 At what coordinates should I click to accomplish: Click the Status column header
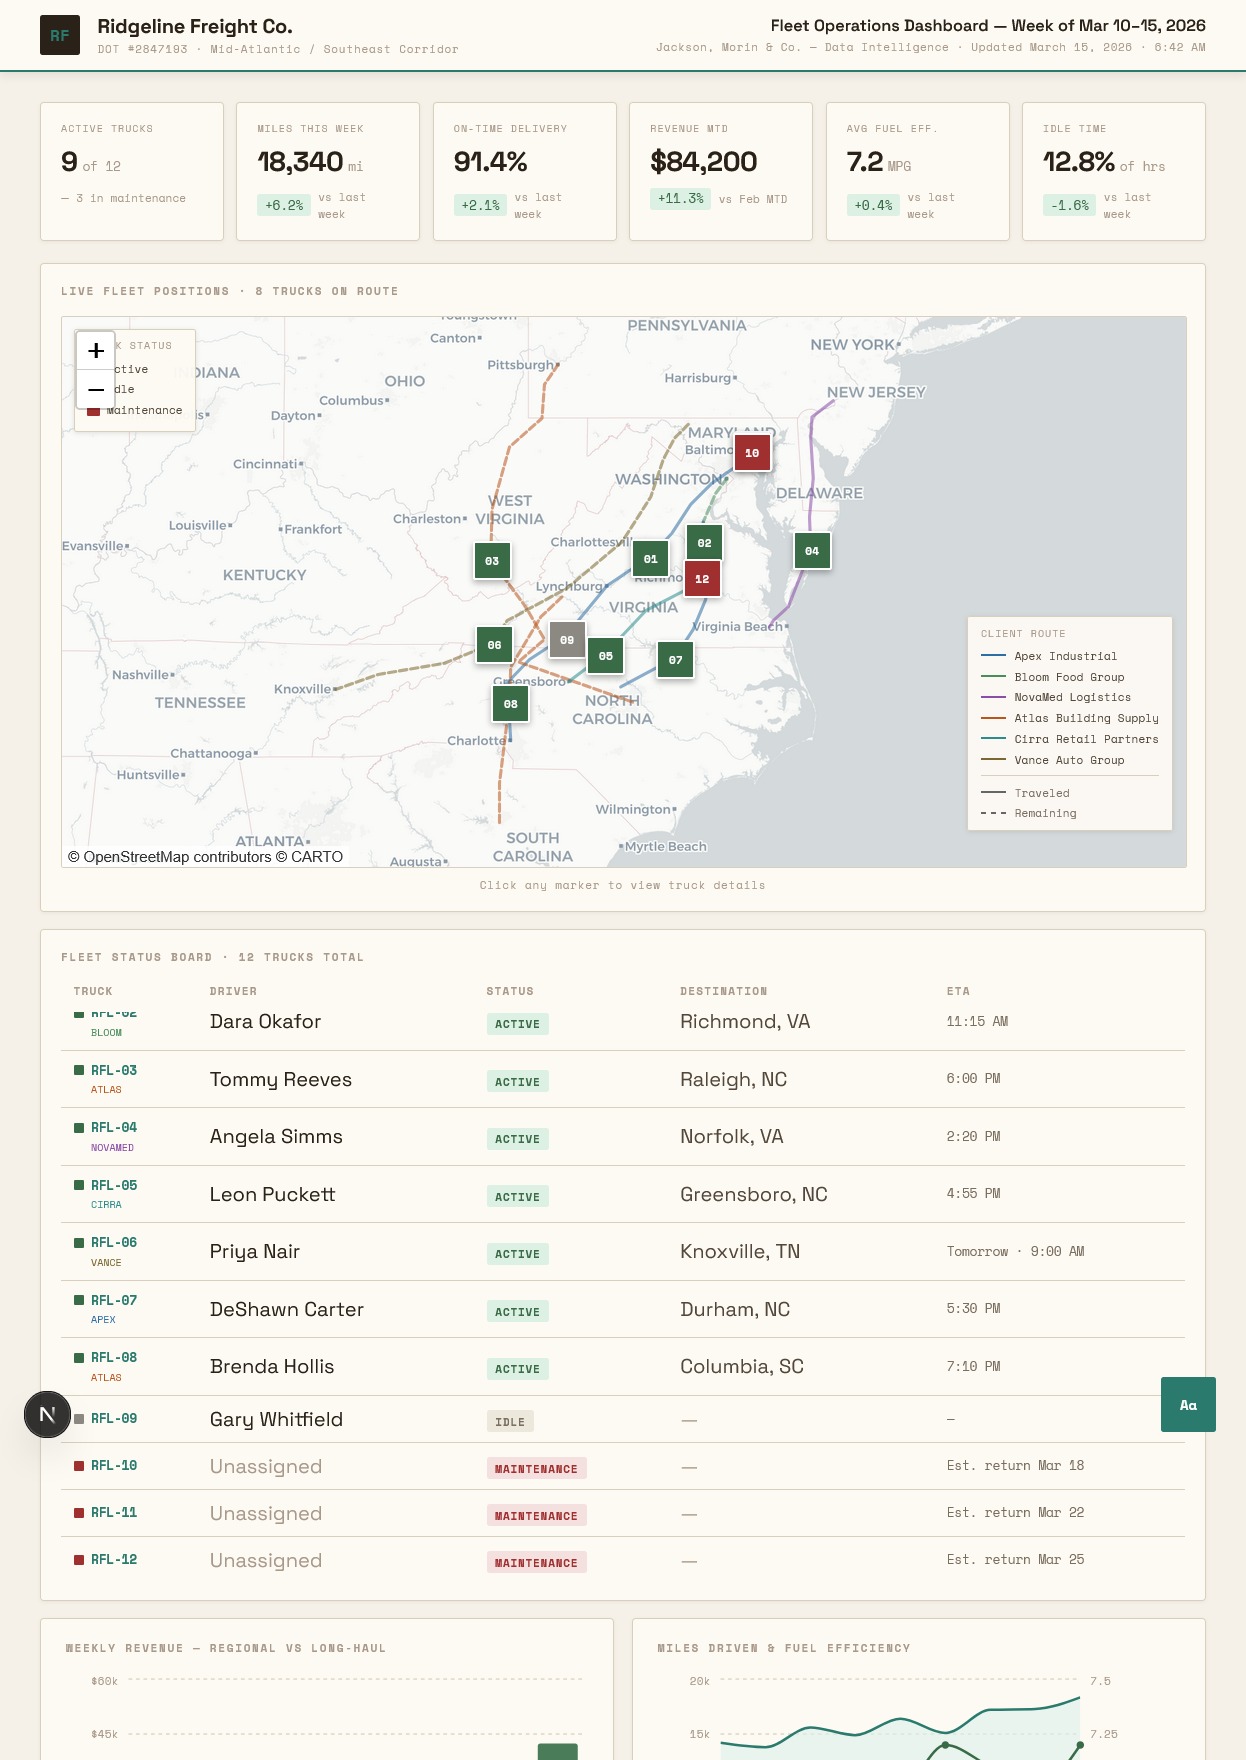click(x=510, y=991)
